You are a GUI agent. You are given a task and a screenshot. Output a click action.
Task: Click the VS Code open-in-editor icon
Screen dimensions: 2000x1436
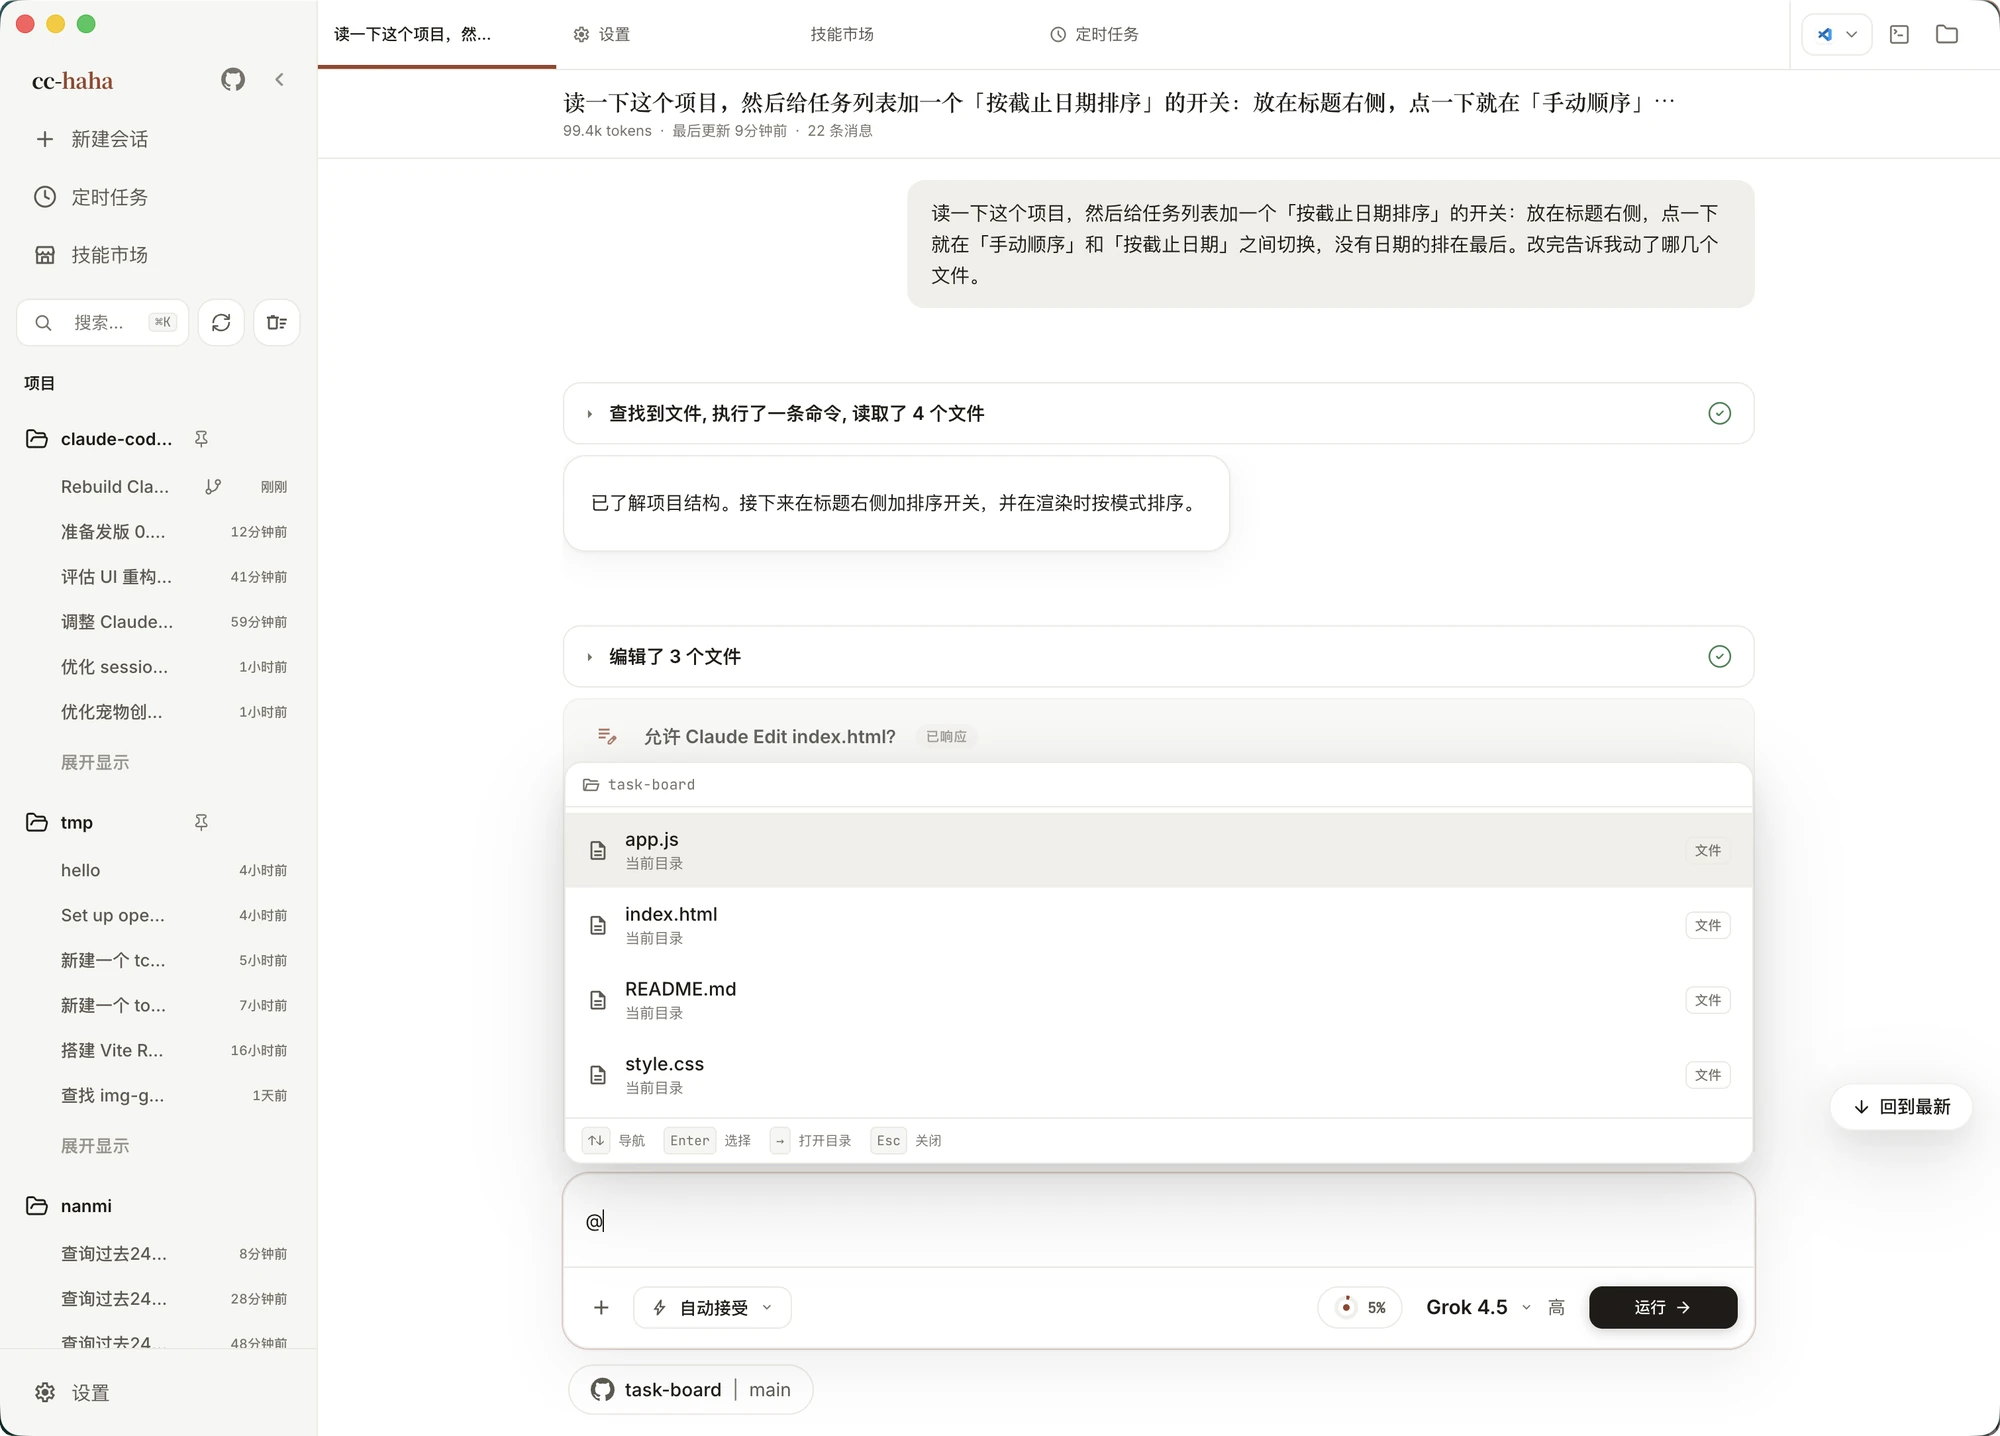coord(1825,34)
